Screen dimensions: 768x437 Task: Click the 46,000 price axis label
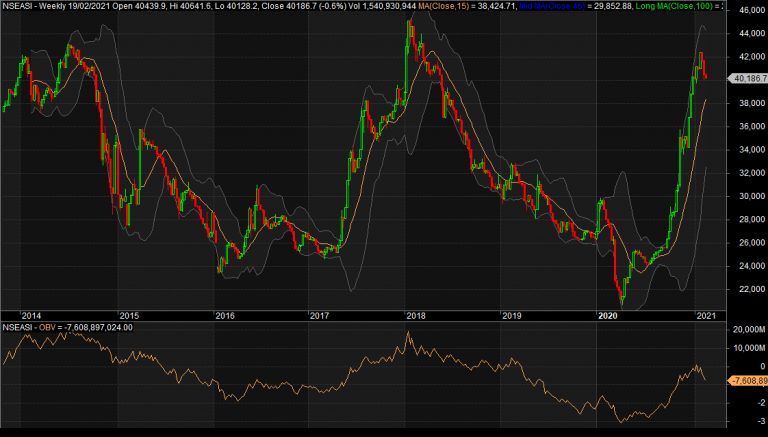click(751, 10)
